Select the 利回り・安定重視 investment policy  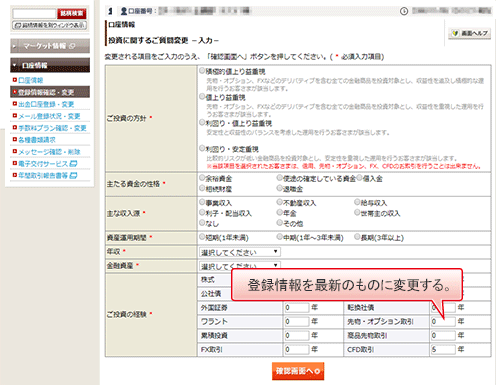click(202, 148)
